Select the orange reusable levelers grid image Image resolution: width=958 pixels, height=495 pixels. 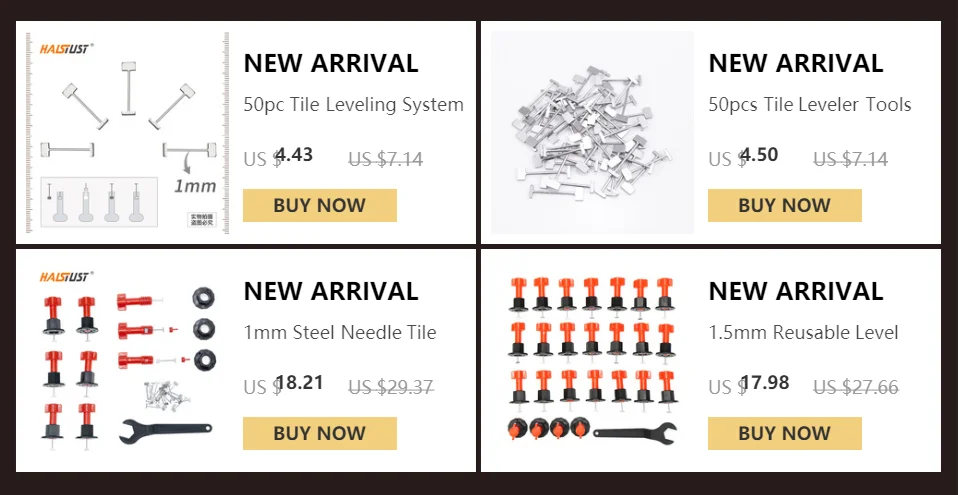(592, 361)
